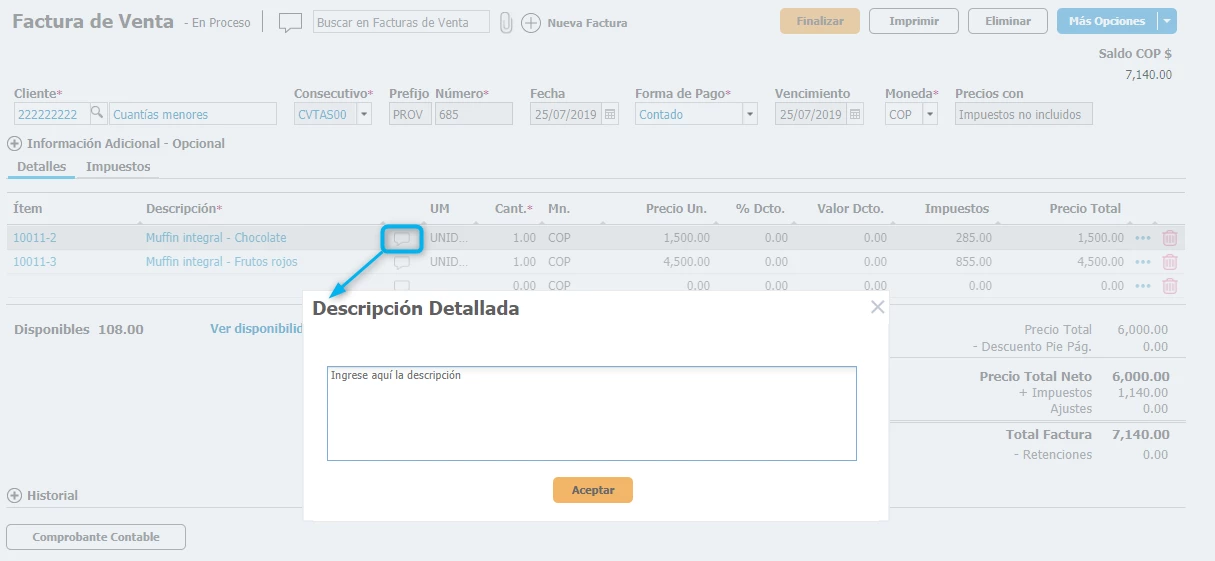Viewport: 1215px width, 561px height.
Task: Click the magnifier icon in Cliente field
Action: [97, 114]
